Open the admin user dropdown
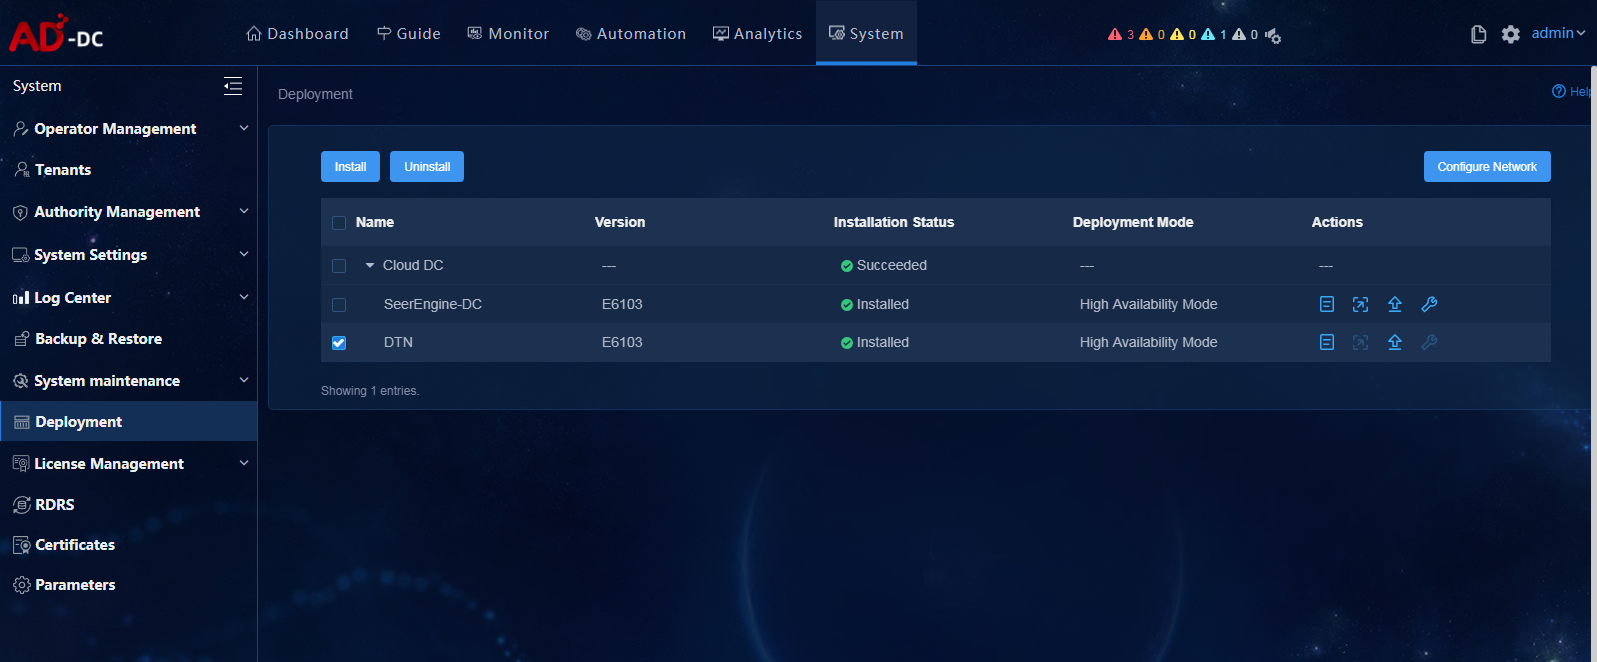The width and height of the screenshot is (1597, 662). [1558, 33]
